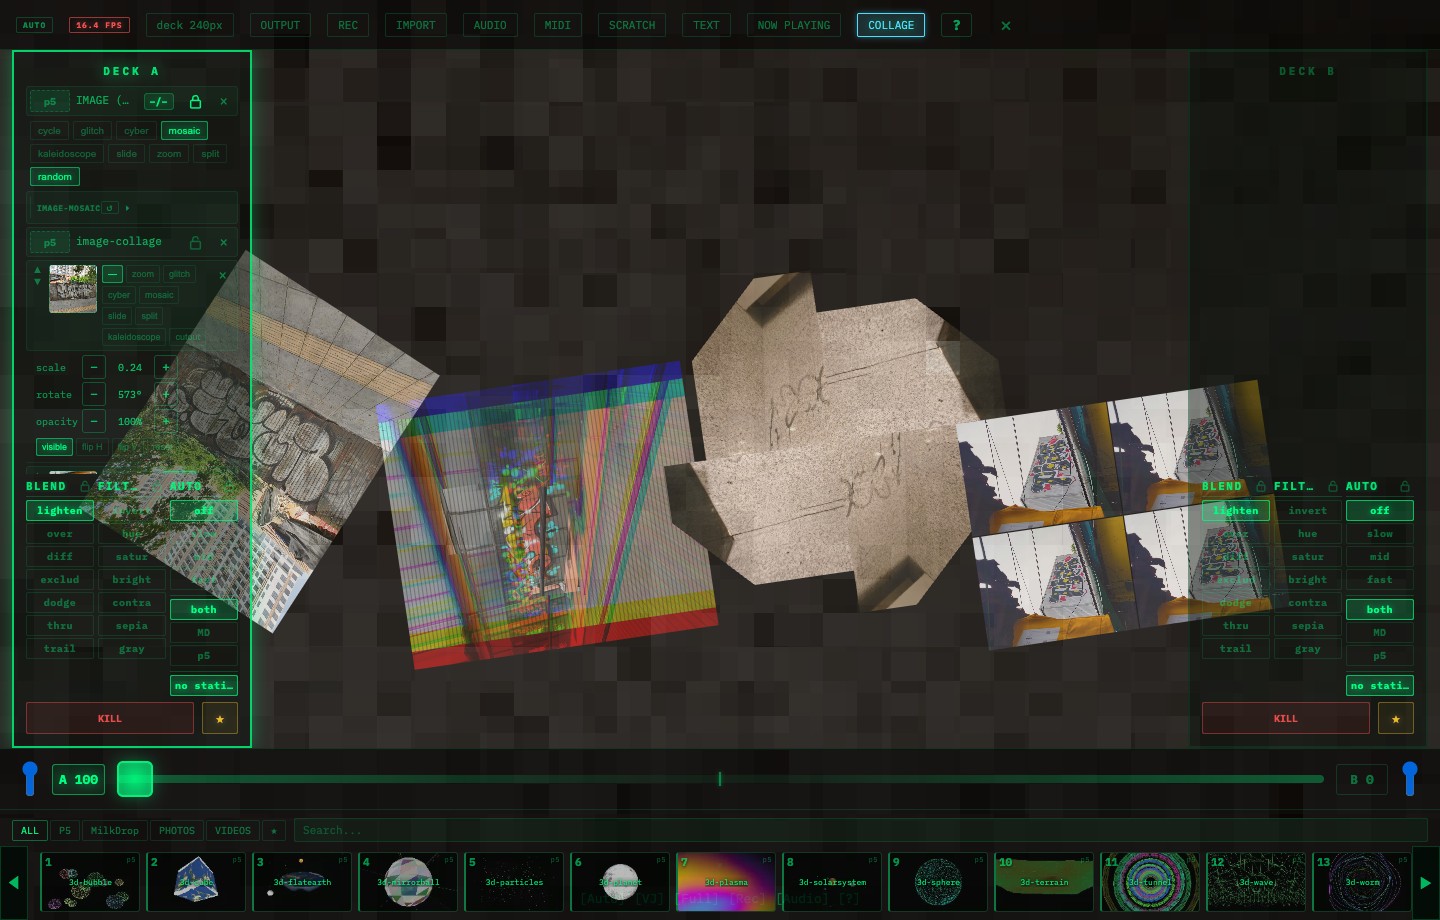Toggle the mosaic effect on IMAGE layer
1440x920 pixels.
[184, 131]
